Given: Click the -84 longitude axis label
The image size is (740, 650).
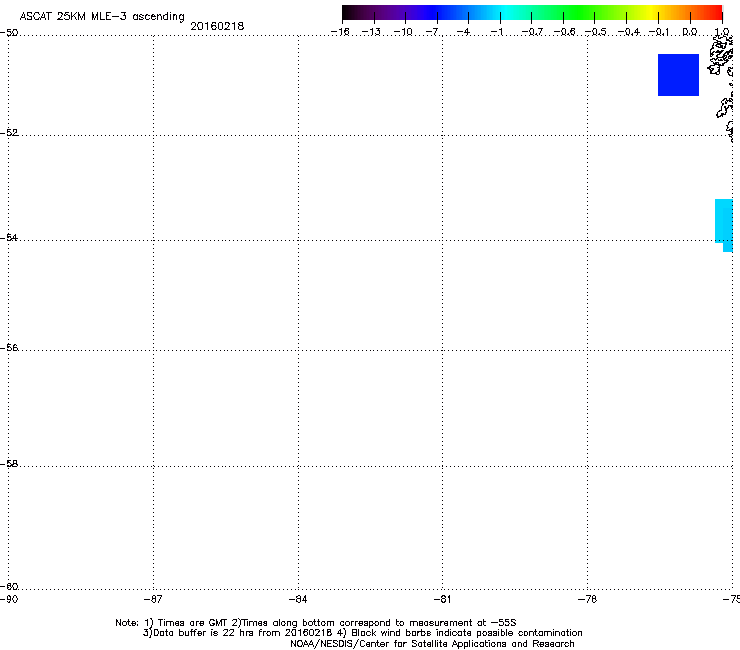Looking at the screenshot, I should (298, 599).
